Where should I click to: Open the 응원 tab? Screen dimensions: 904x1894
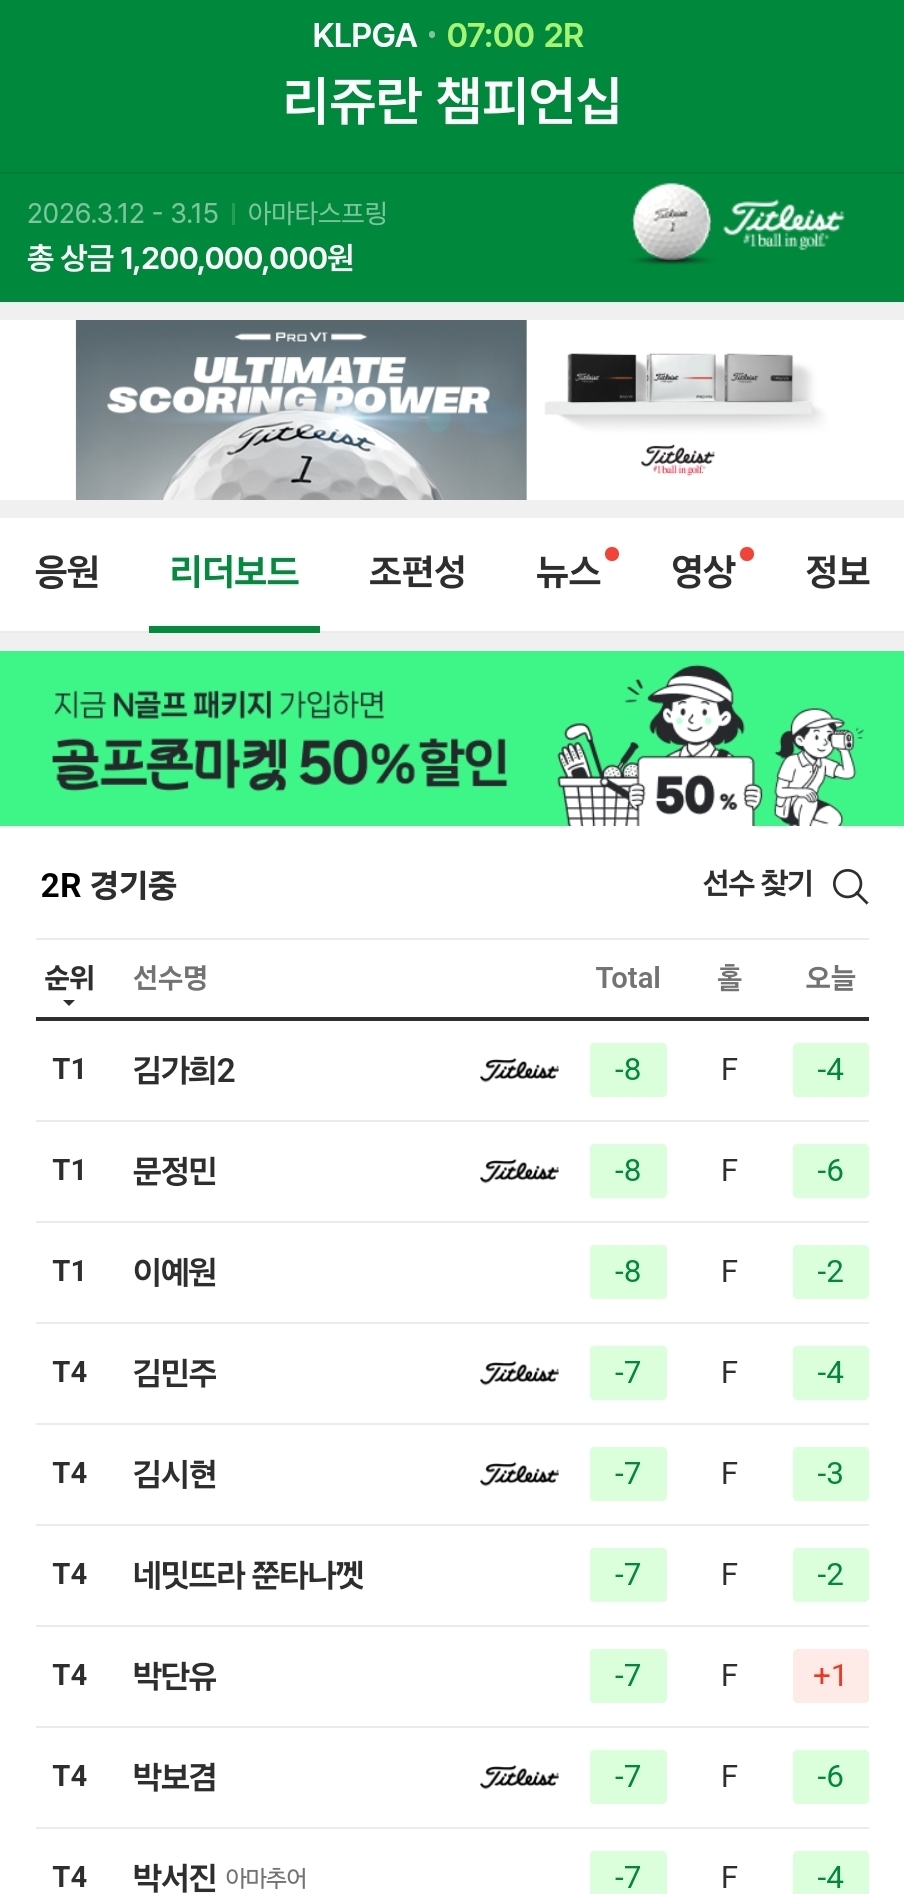(67, 572)
